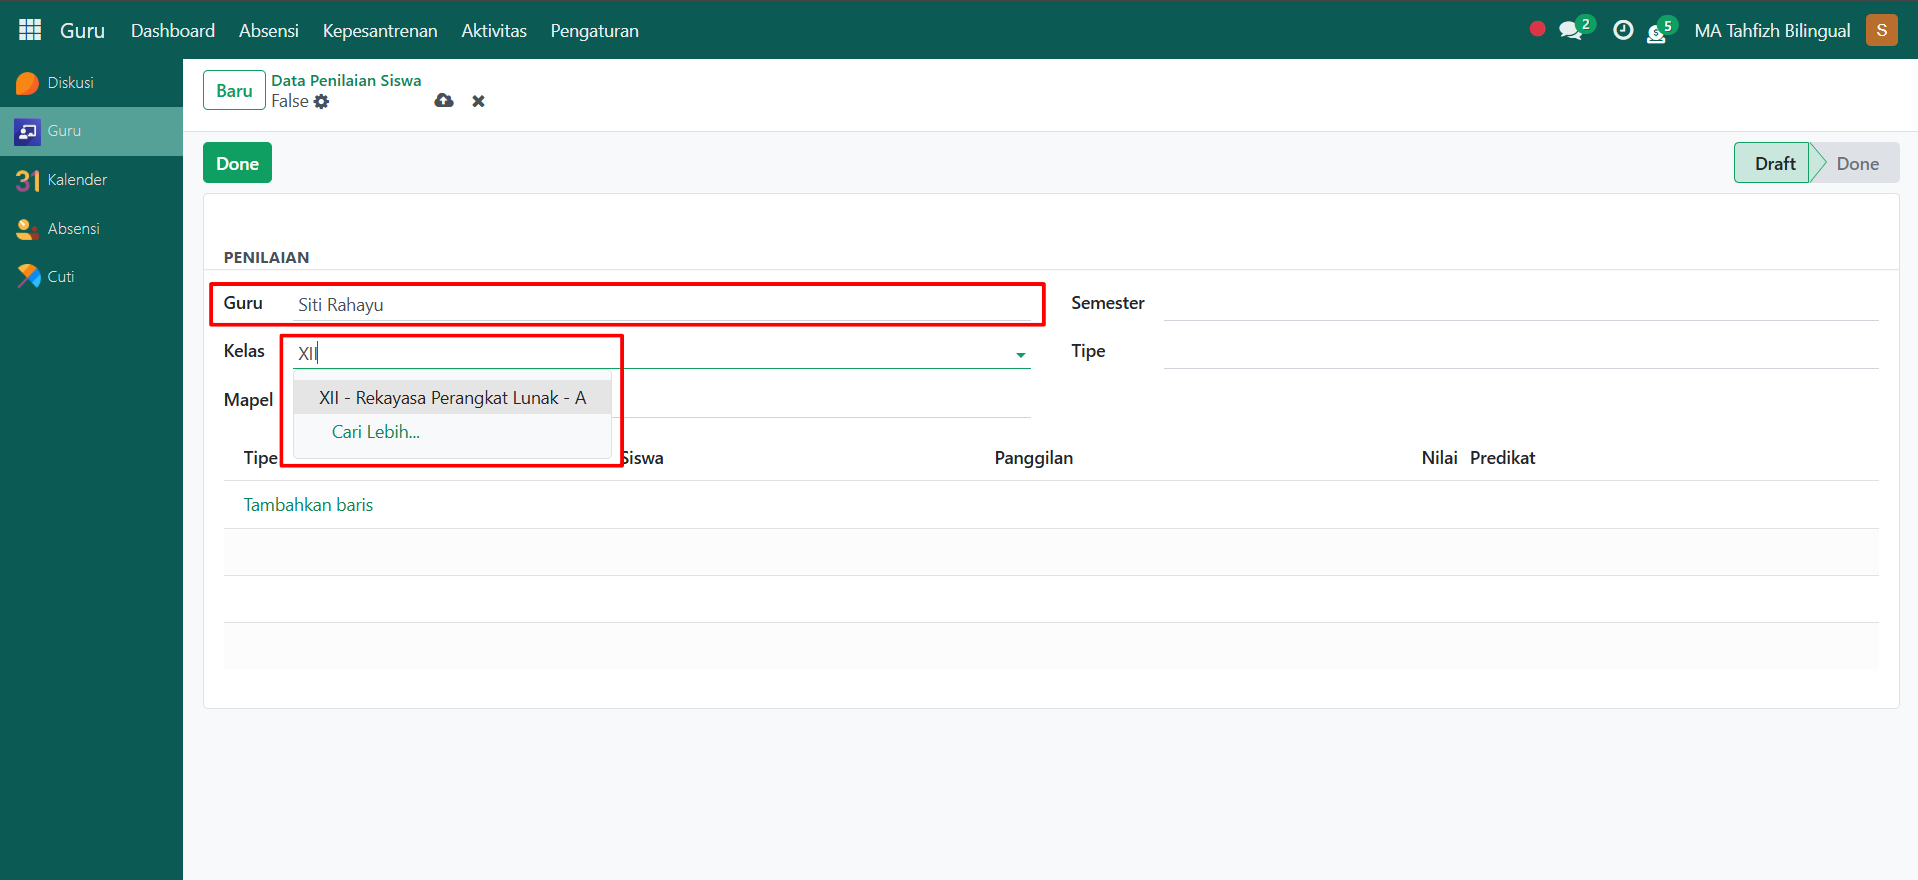The width and height of the screenshot is (1918, 880).
Task: Open the apps grid menu icon
Action: 30,30
